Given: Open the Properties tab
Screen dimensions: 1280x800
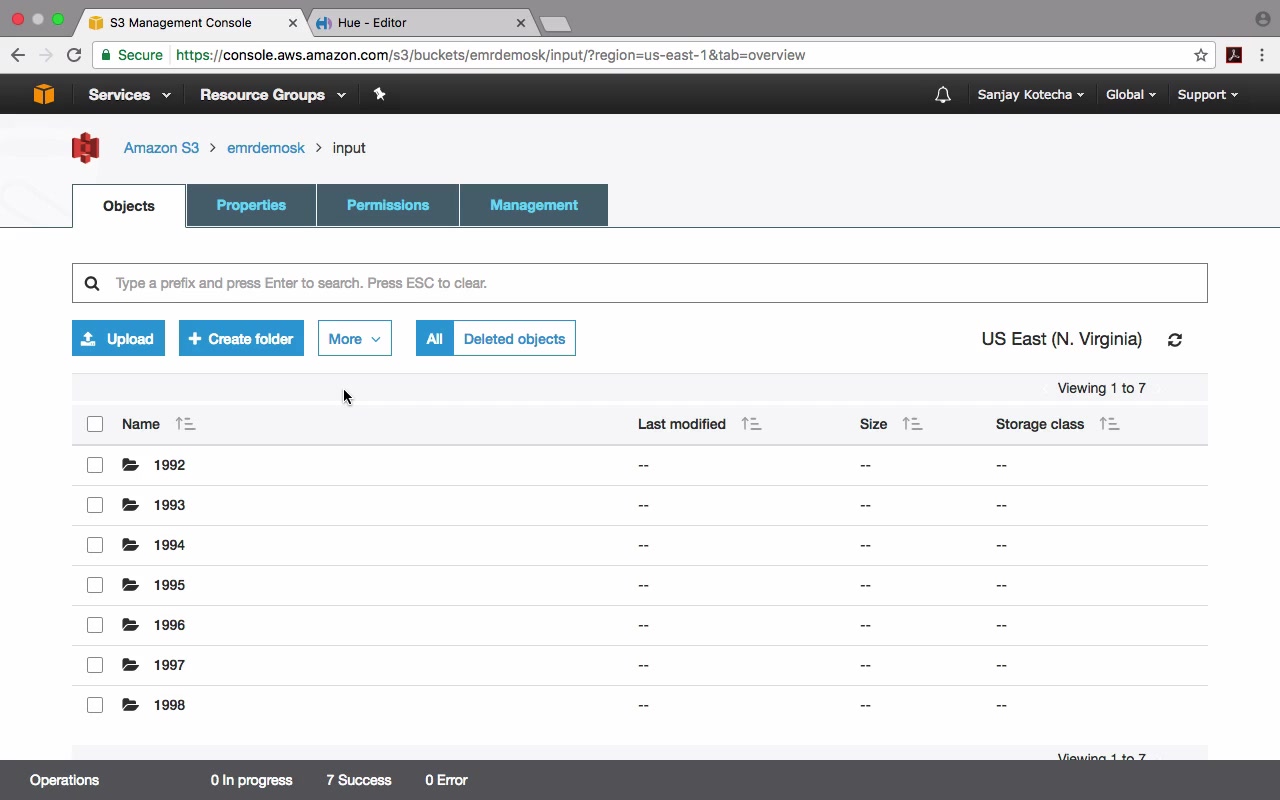Looking at the screenshot, I should tap(251, 205).
